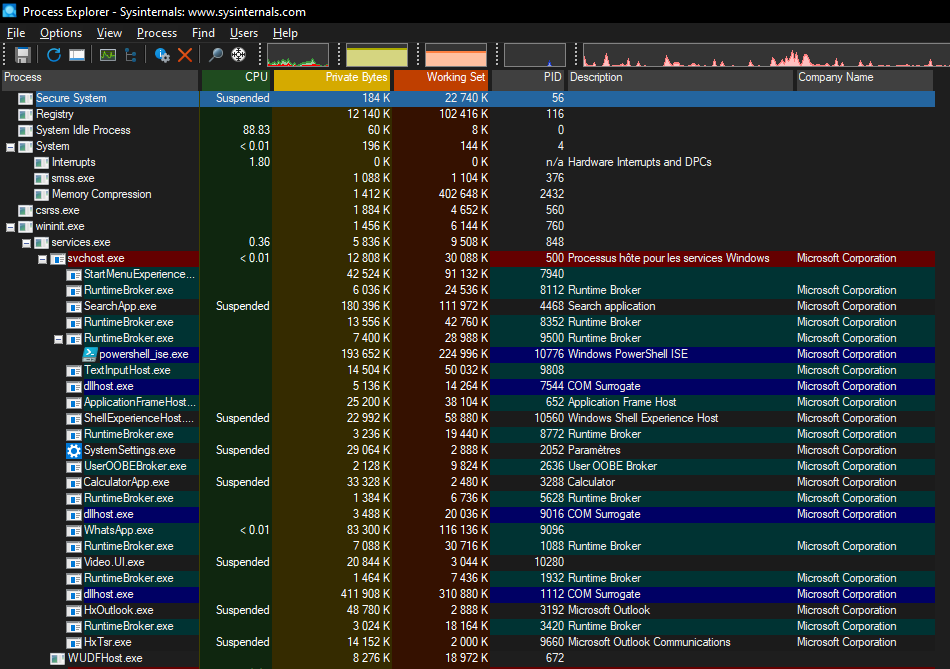Screen dimensions: 950x669
Task: Collapse the svchost.exe tree node
Action: [42, 259]
